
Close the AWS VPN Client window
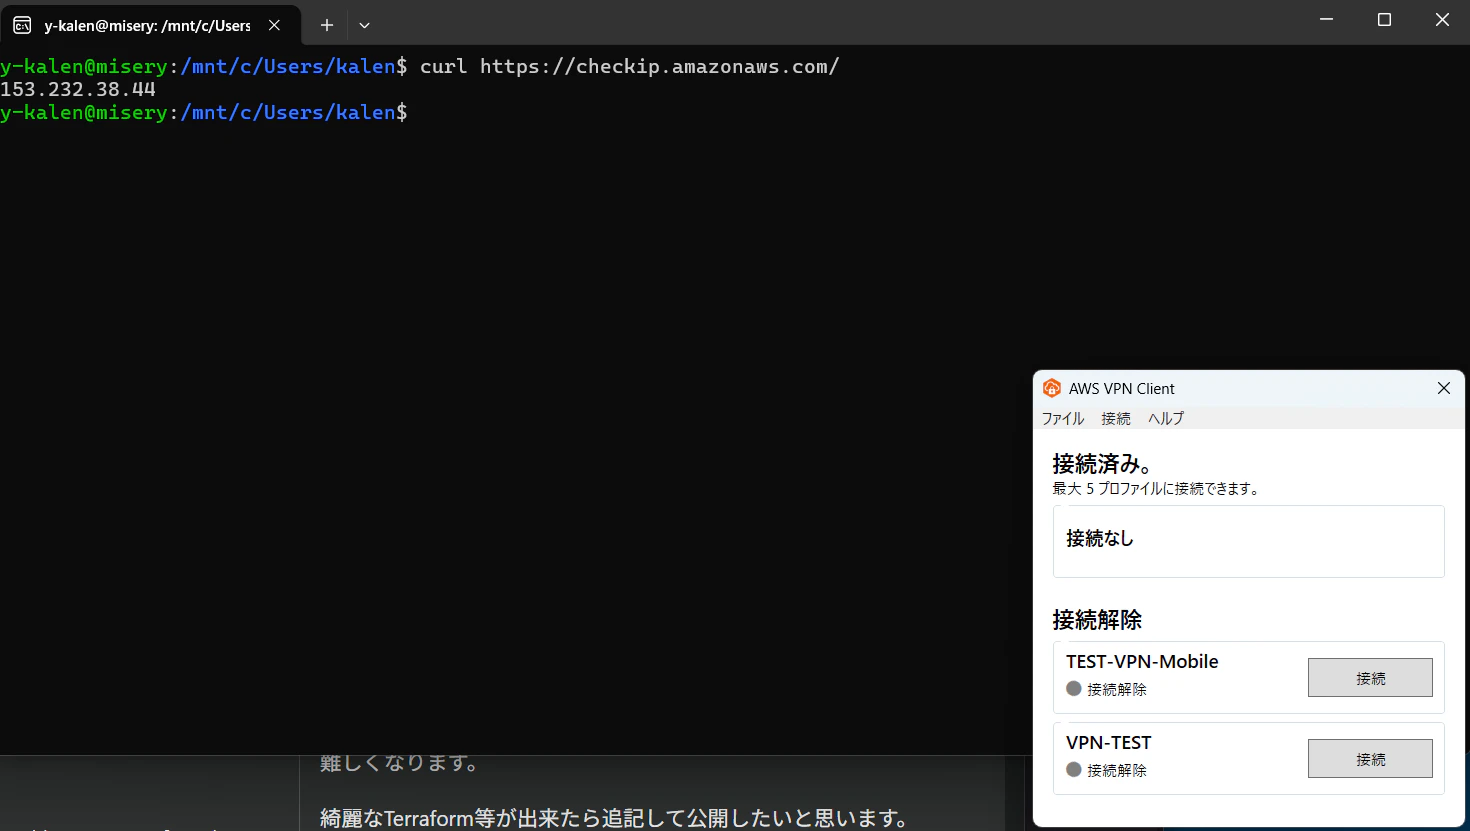pos(1443,388)
